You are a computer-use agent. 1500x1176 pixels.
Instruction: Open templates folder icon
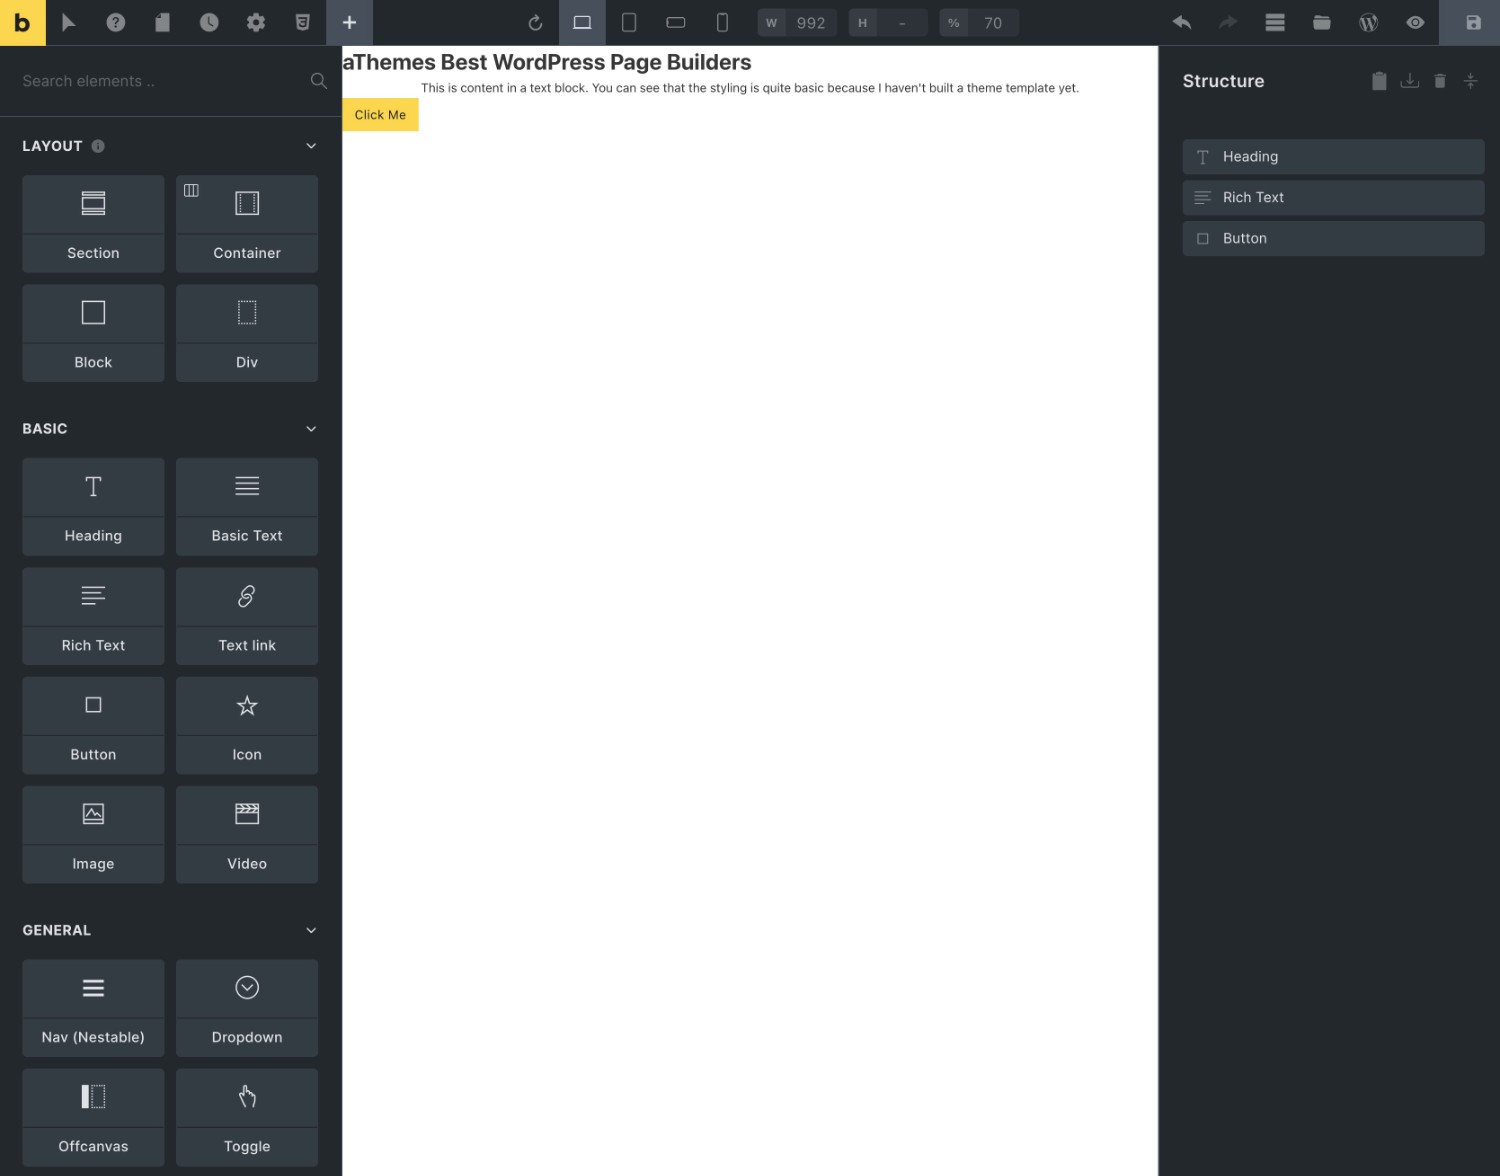coord(1322,22)
